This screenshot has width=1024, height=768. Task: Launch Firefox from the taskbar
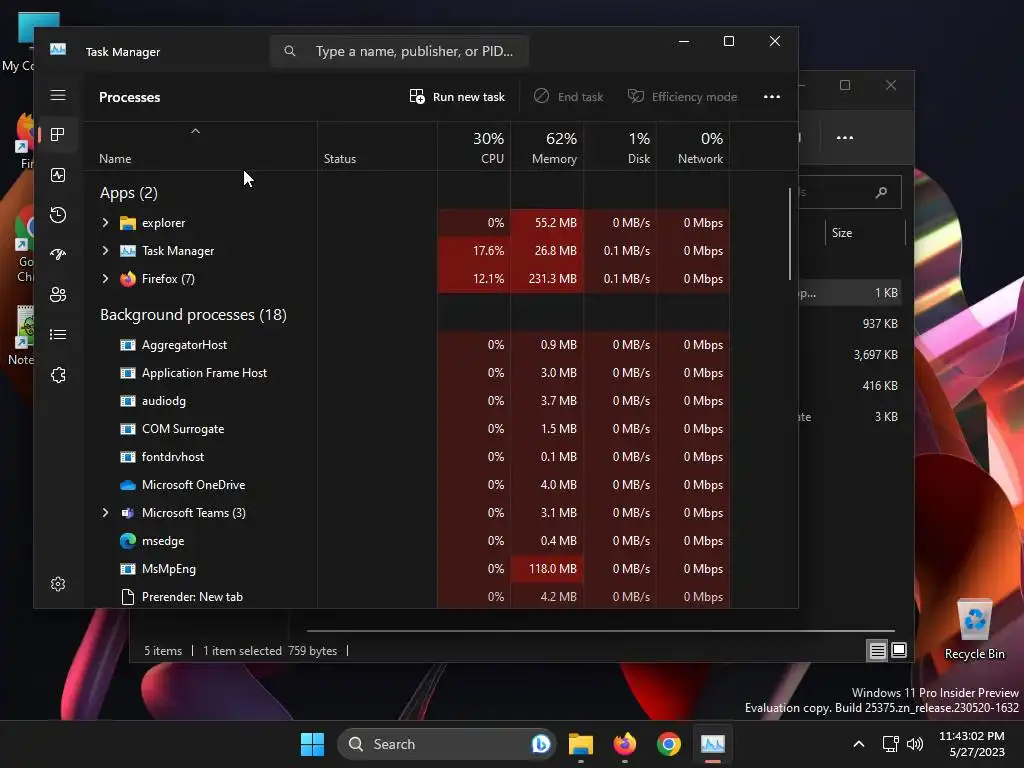click(625, 744)
